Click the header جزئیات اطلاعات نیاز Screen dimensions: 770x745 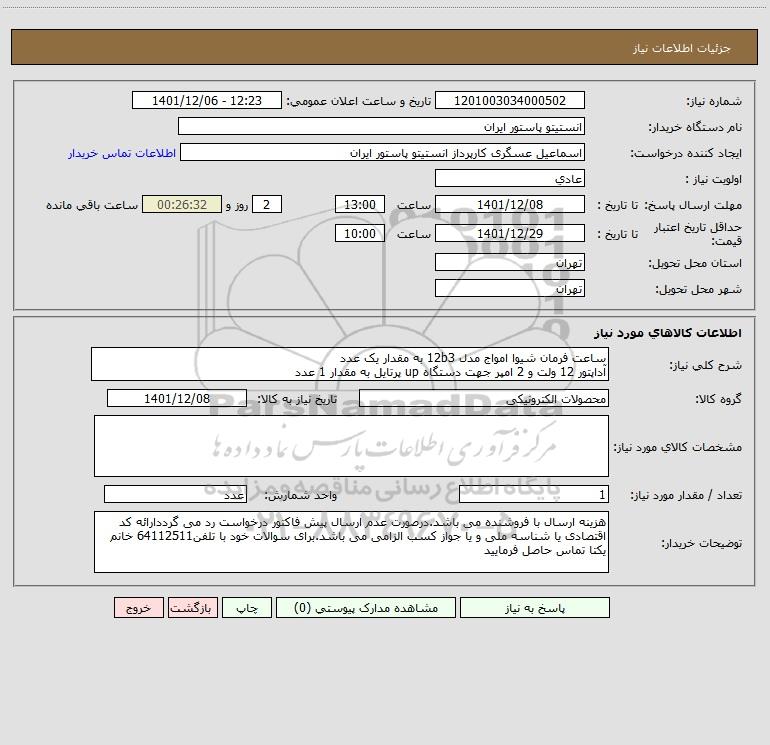[682, 48]
